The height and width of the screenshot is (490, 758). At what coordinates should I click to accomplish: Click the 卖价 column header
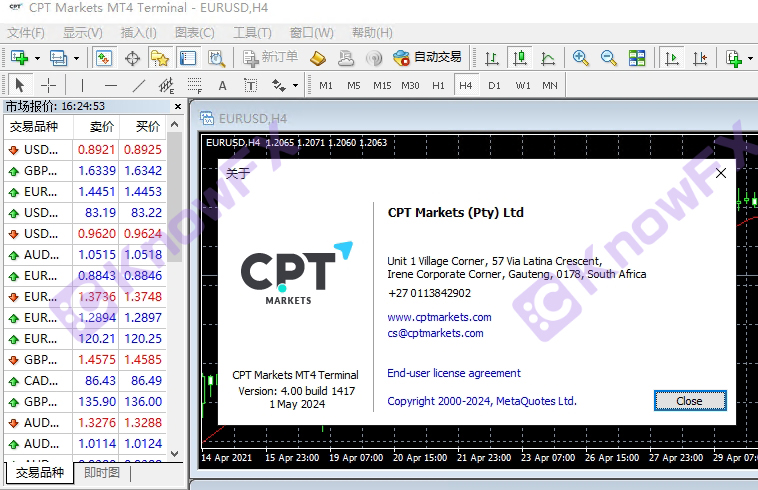pyautogui.click(x=95, y=127)
